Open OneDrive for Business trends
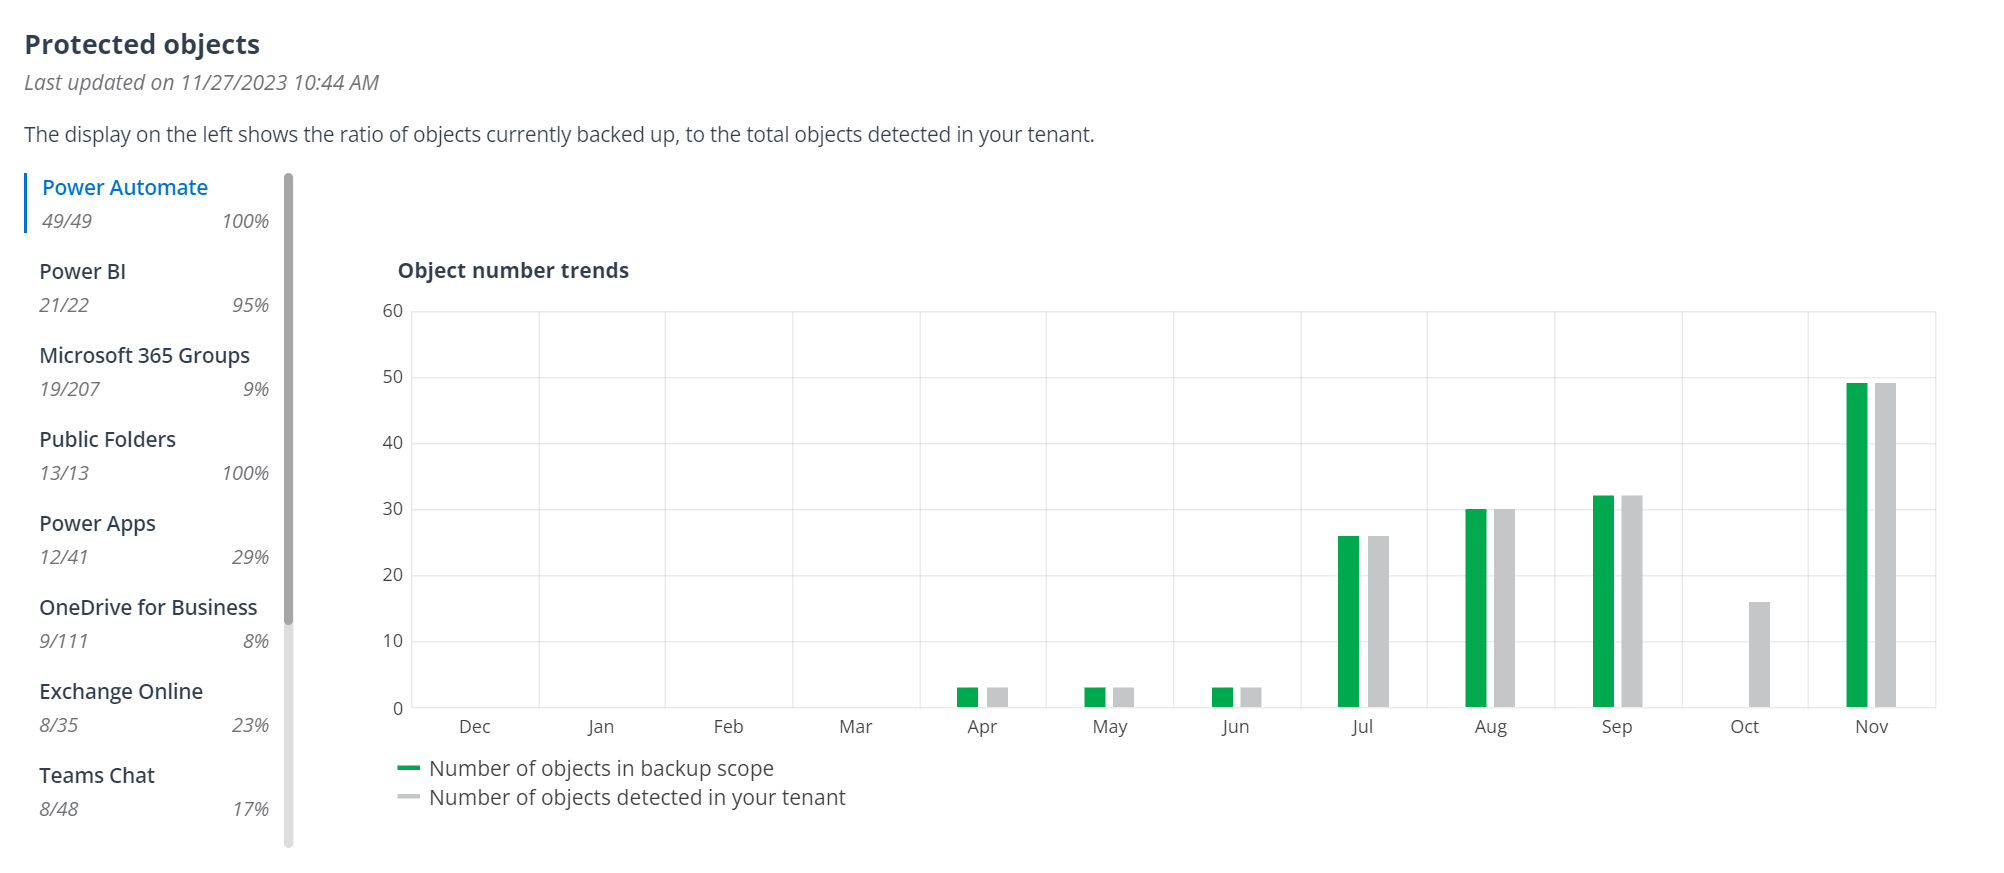The width and height of the screenshot is (2004, 873). pyautogui.click(x=148, y=608)
